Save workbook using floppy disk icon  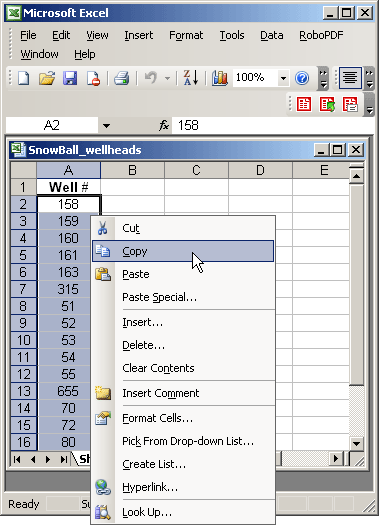[70, 78]
